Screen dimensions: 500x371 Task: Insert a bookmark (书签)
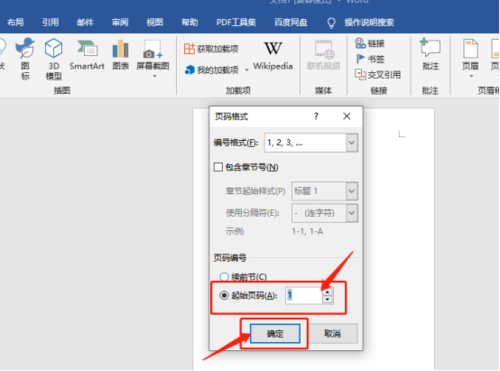(x=370, y=59)
